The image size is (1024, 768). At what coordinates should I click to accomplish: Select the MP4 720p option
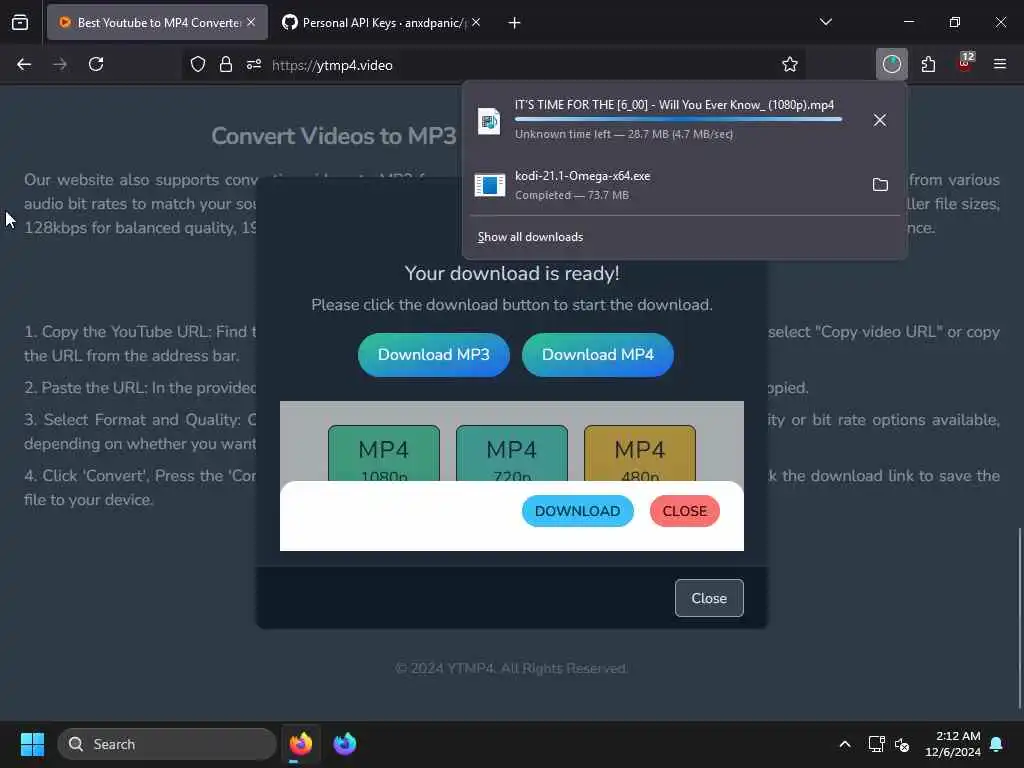click(512, 455)
